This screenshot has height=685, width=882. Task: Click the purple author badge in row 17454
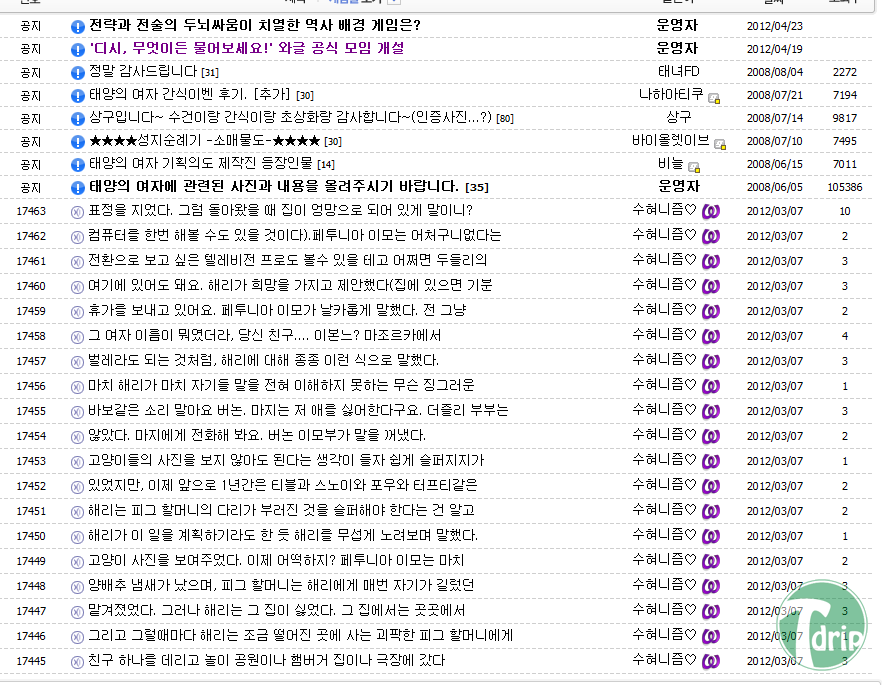[x=711, y=436]
